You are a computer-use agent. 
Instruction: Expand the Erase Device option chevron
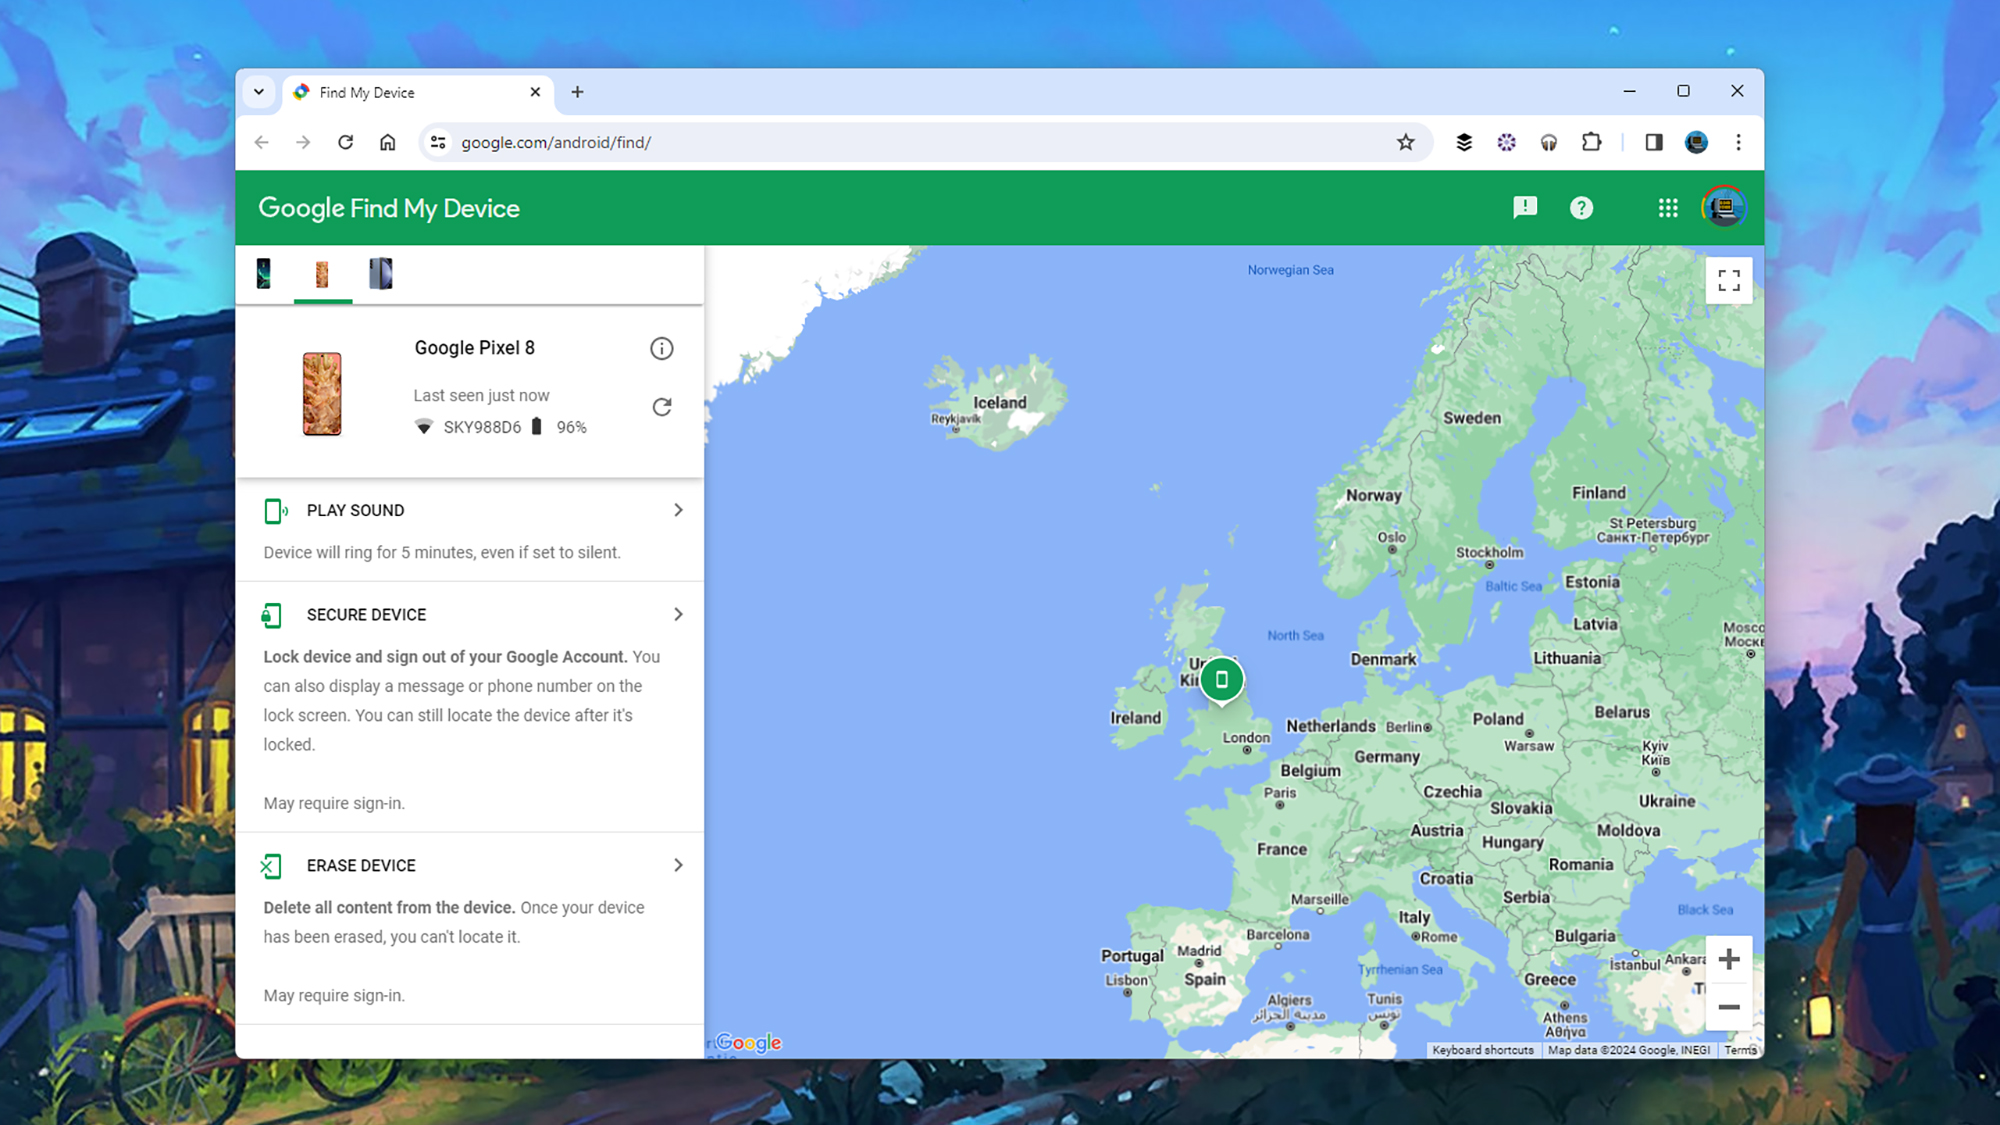pyautogui.click(x=678, y=865)
